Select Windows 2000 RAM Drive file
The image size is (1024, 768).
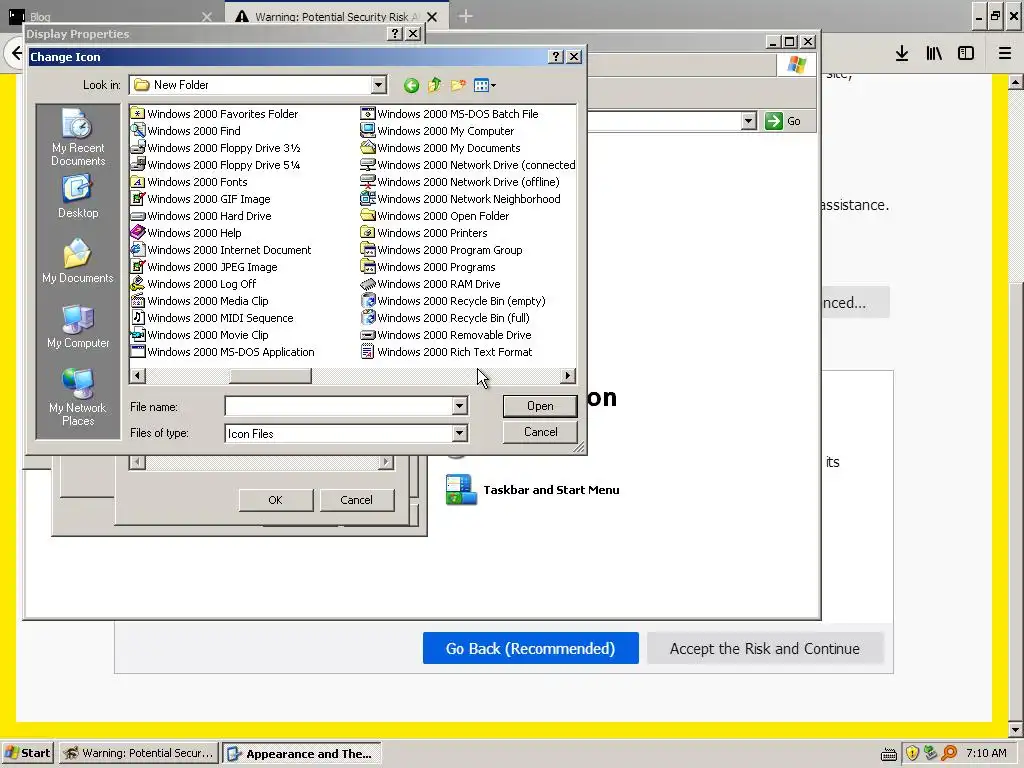(430, 283)
